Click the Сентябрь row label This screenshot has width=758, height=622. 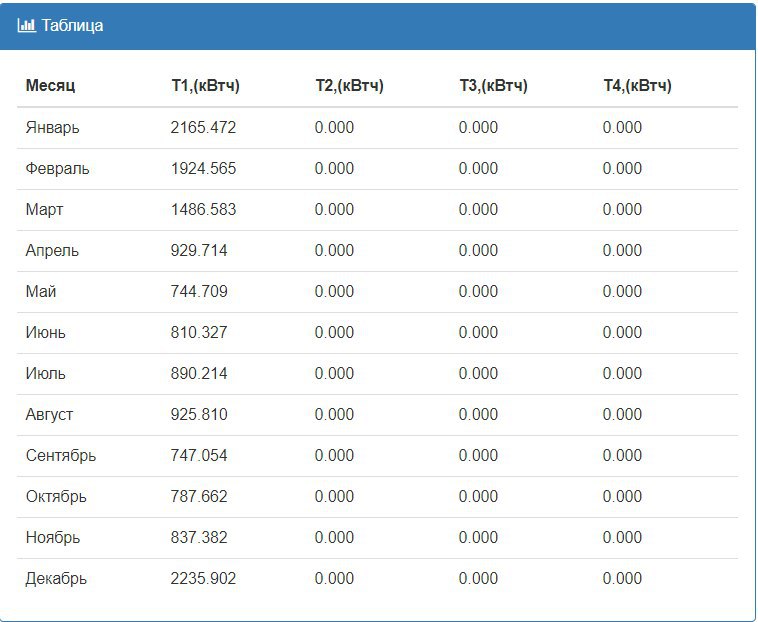[x=61, y=456]
